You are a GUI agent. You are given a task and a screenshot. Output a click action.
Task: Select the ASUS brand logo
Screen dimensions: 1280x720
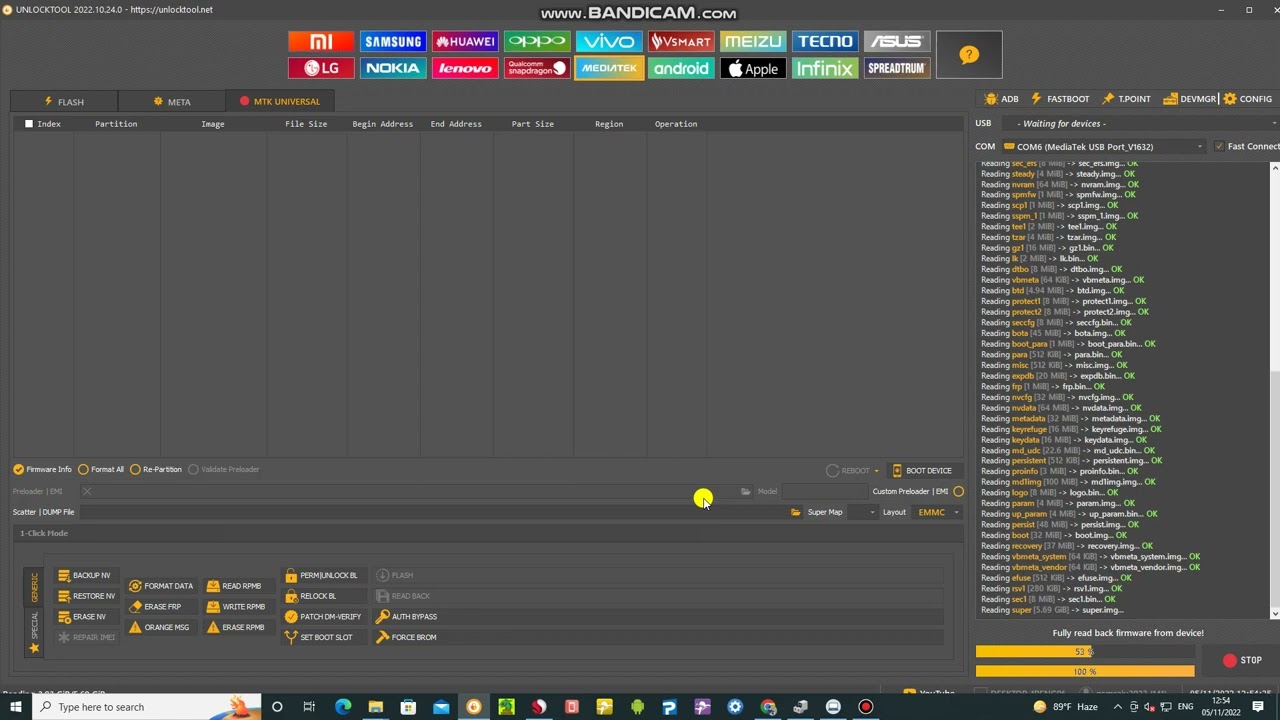pyautogui.click(x=897, y=41)
